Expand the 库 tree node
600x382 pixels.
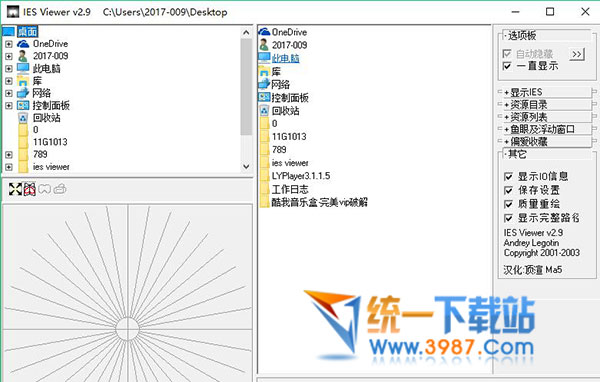coord(8,81)
